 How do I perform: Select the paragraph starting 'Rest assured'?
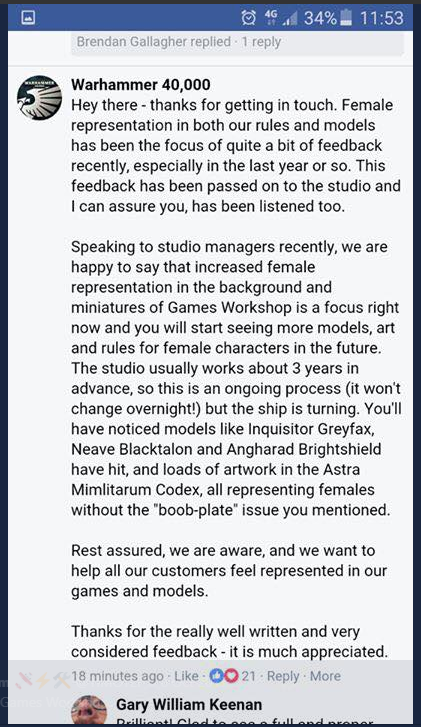point(229,571)
